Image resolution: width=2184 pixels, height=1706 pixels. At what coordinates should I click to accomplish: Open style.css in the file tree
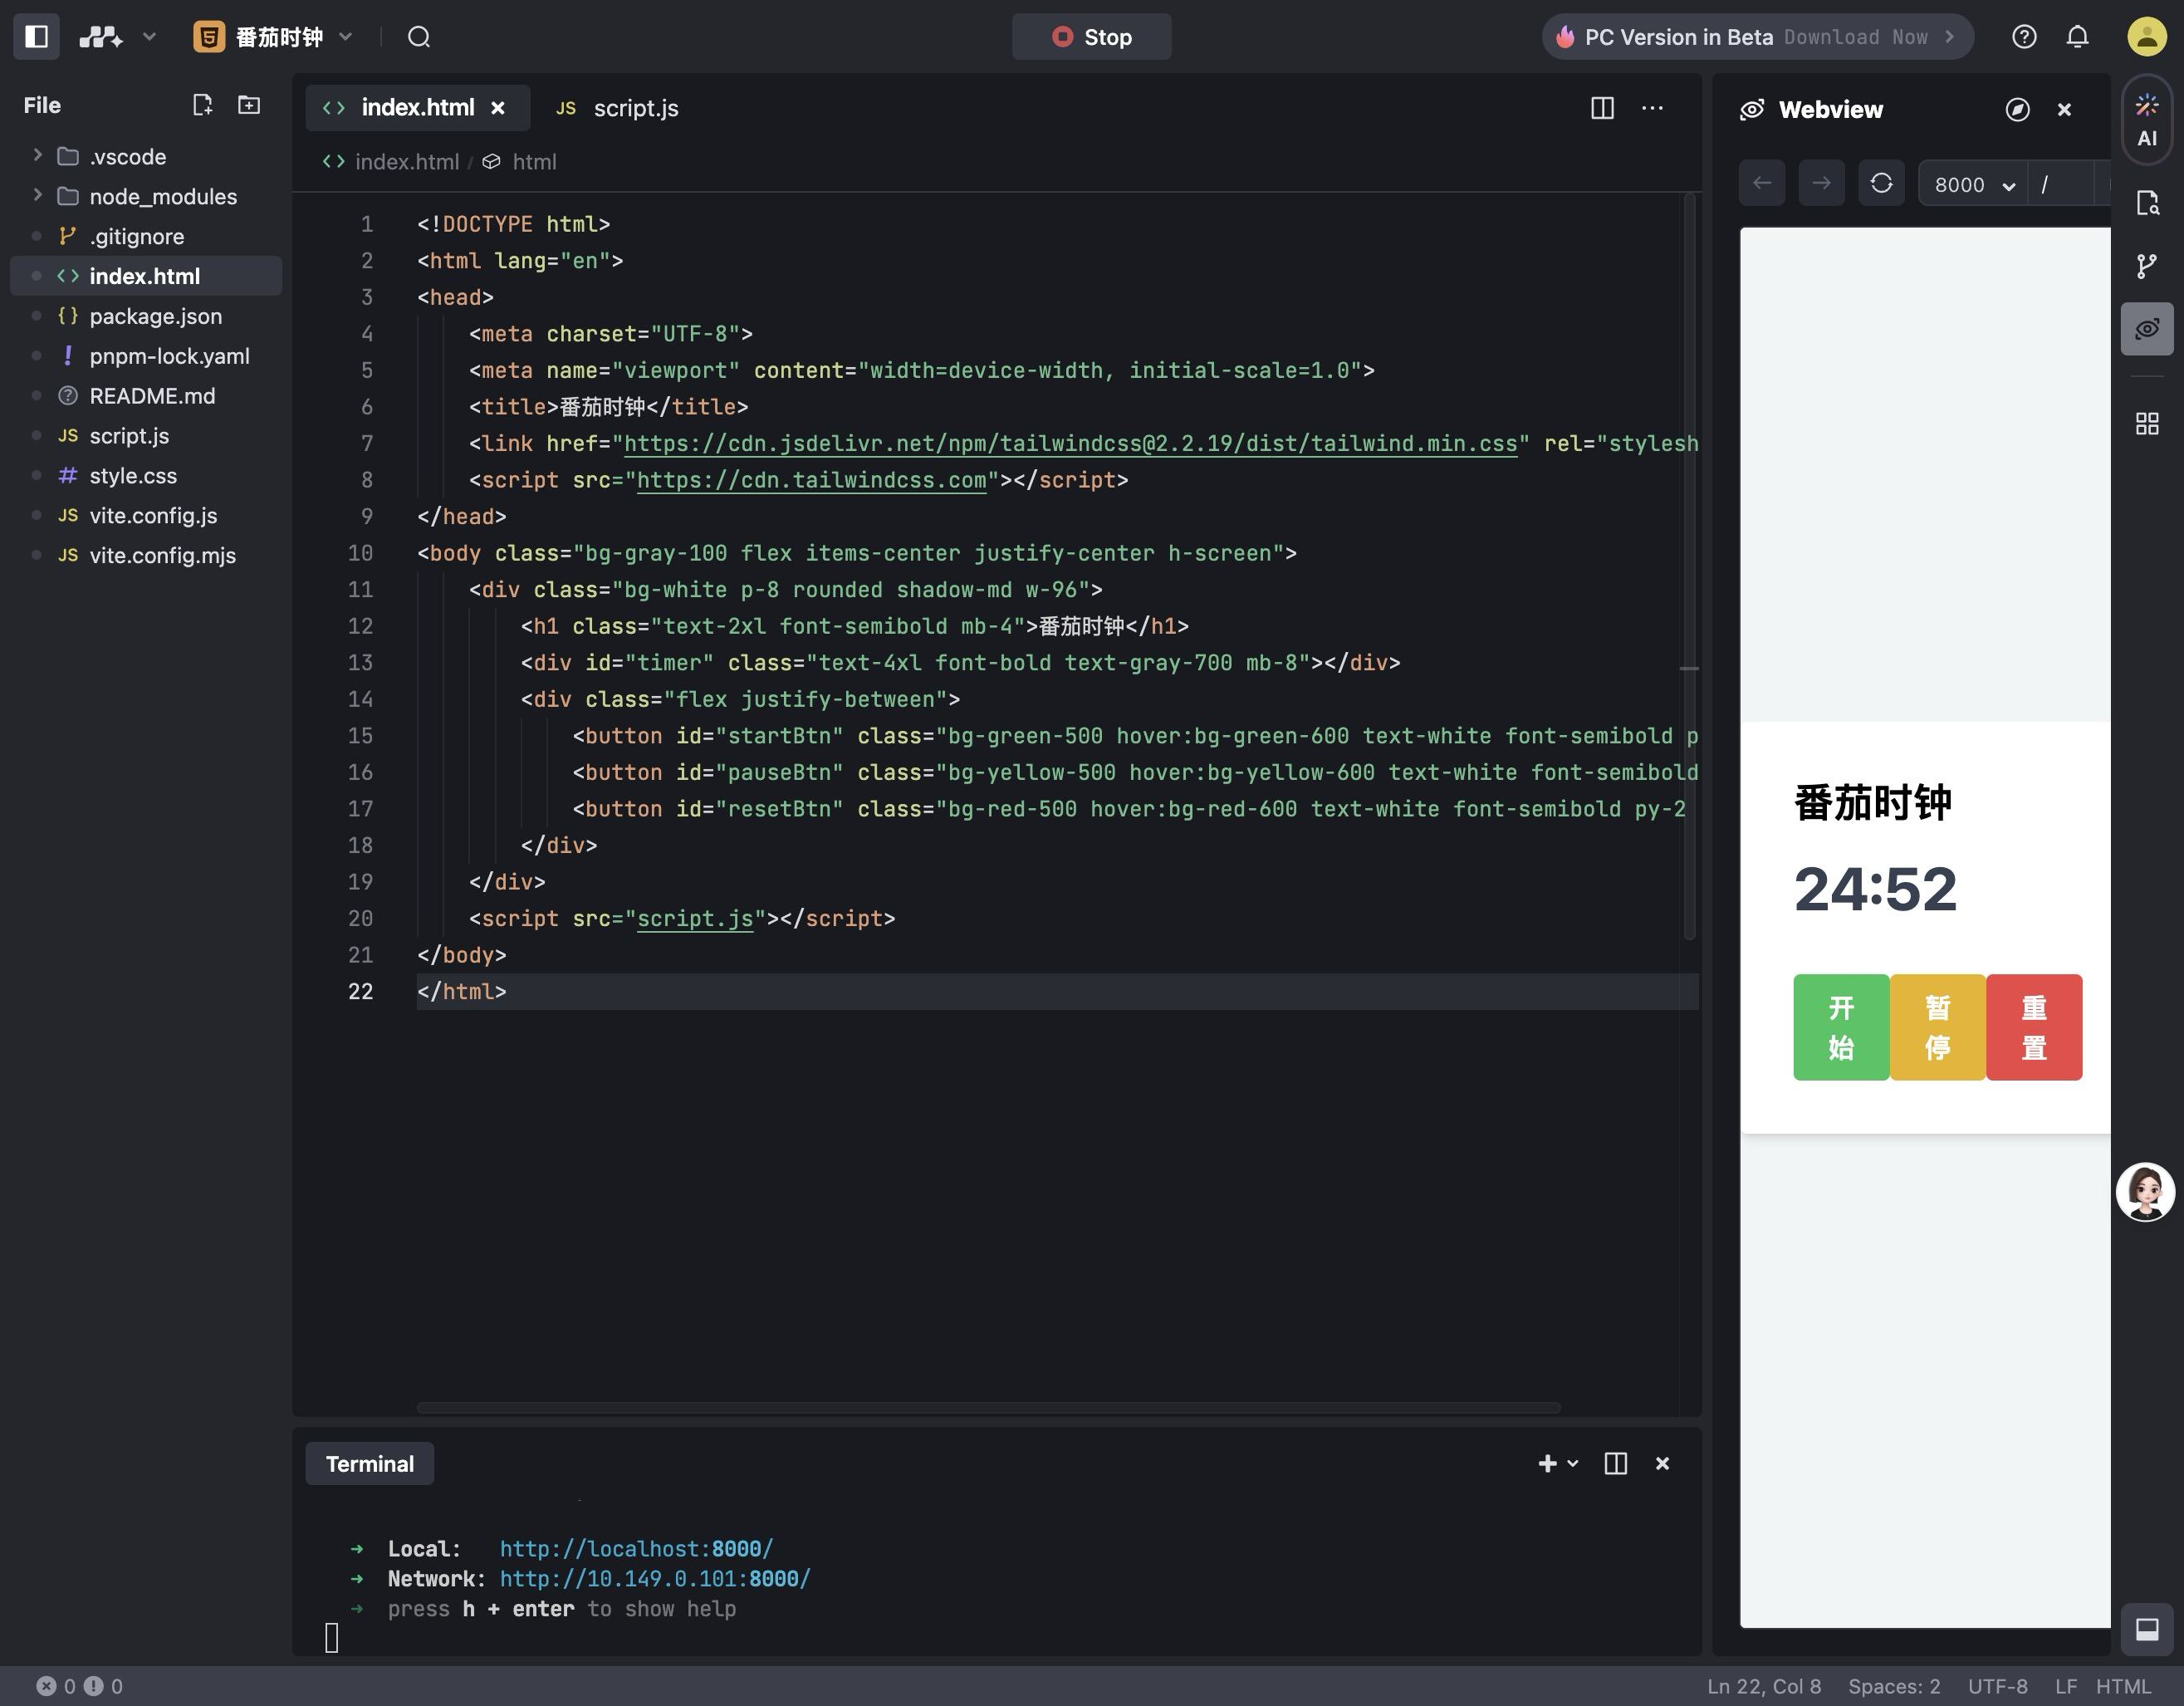[133, 476]
